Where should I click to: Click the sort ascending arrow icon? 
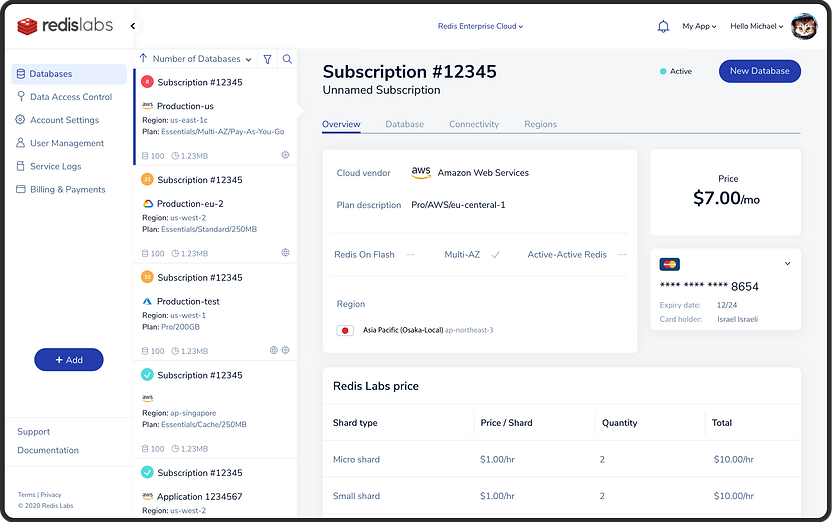point(143,58)
